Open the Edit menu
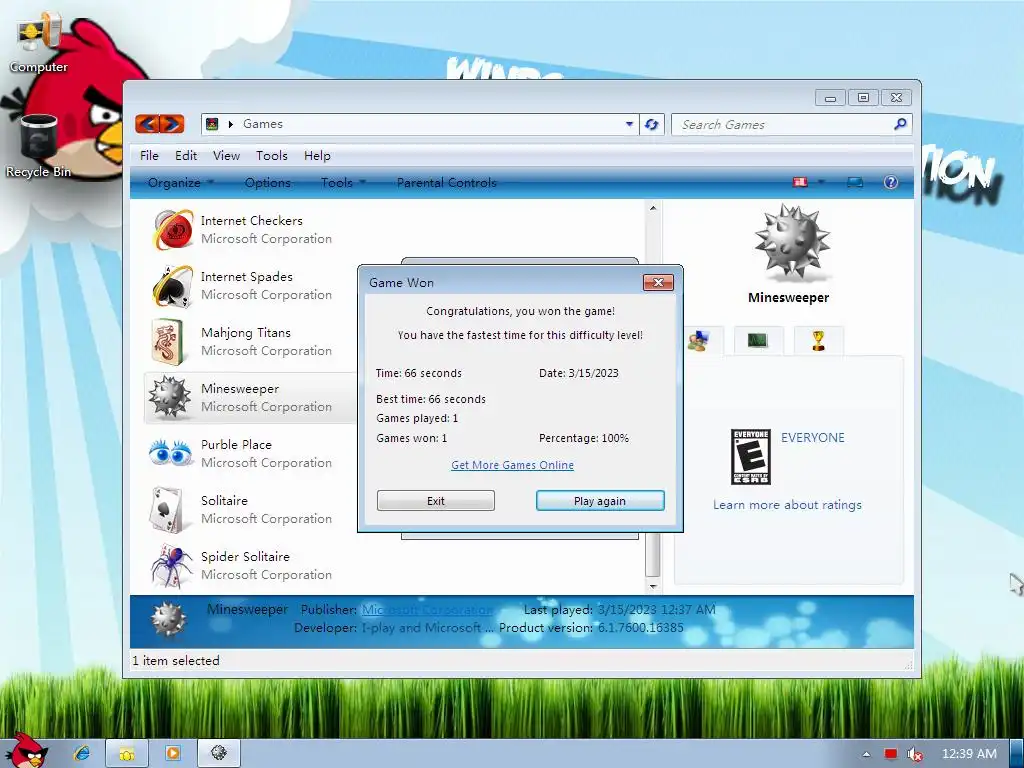 click(186, 155)
